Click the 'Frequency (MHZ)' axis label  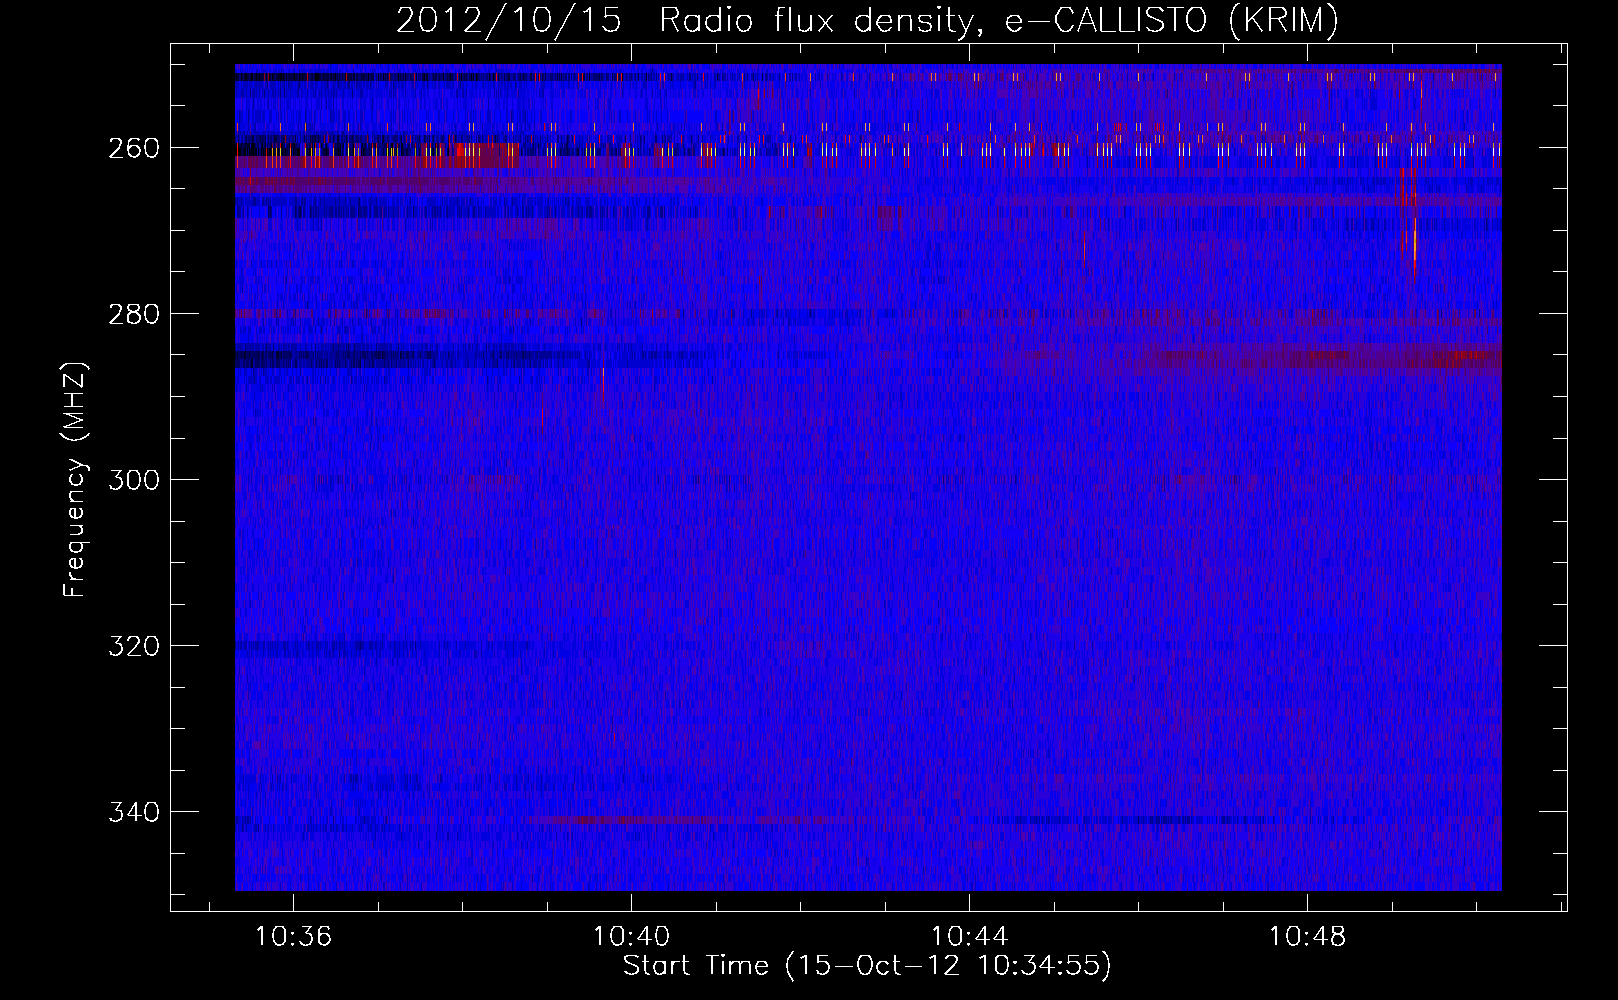[75, 479]
